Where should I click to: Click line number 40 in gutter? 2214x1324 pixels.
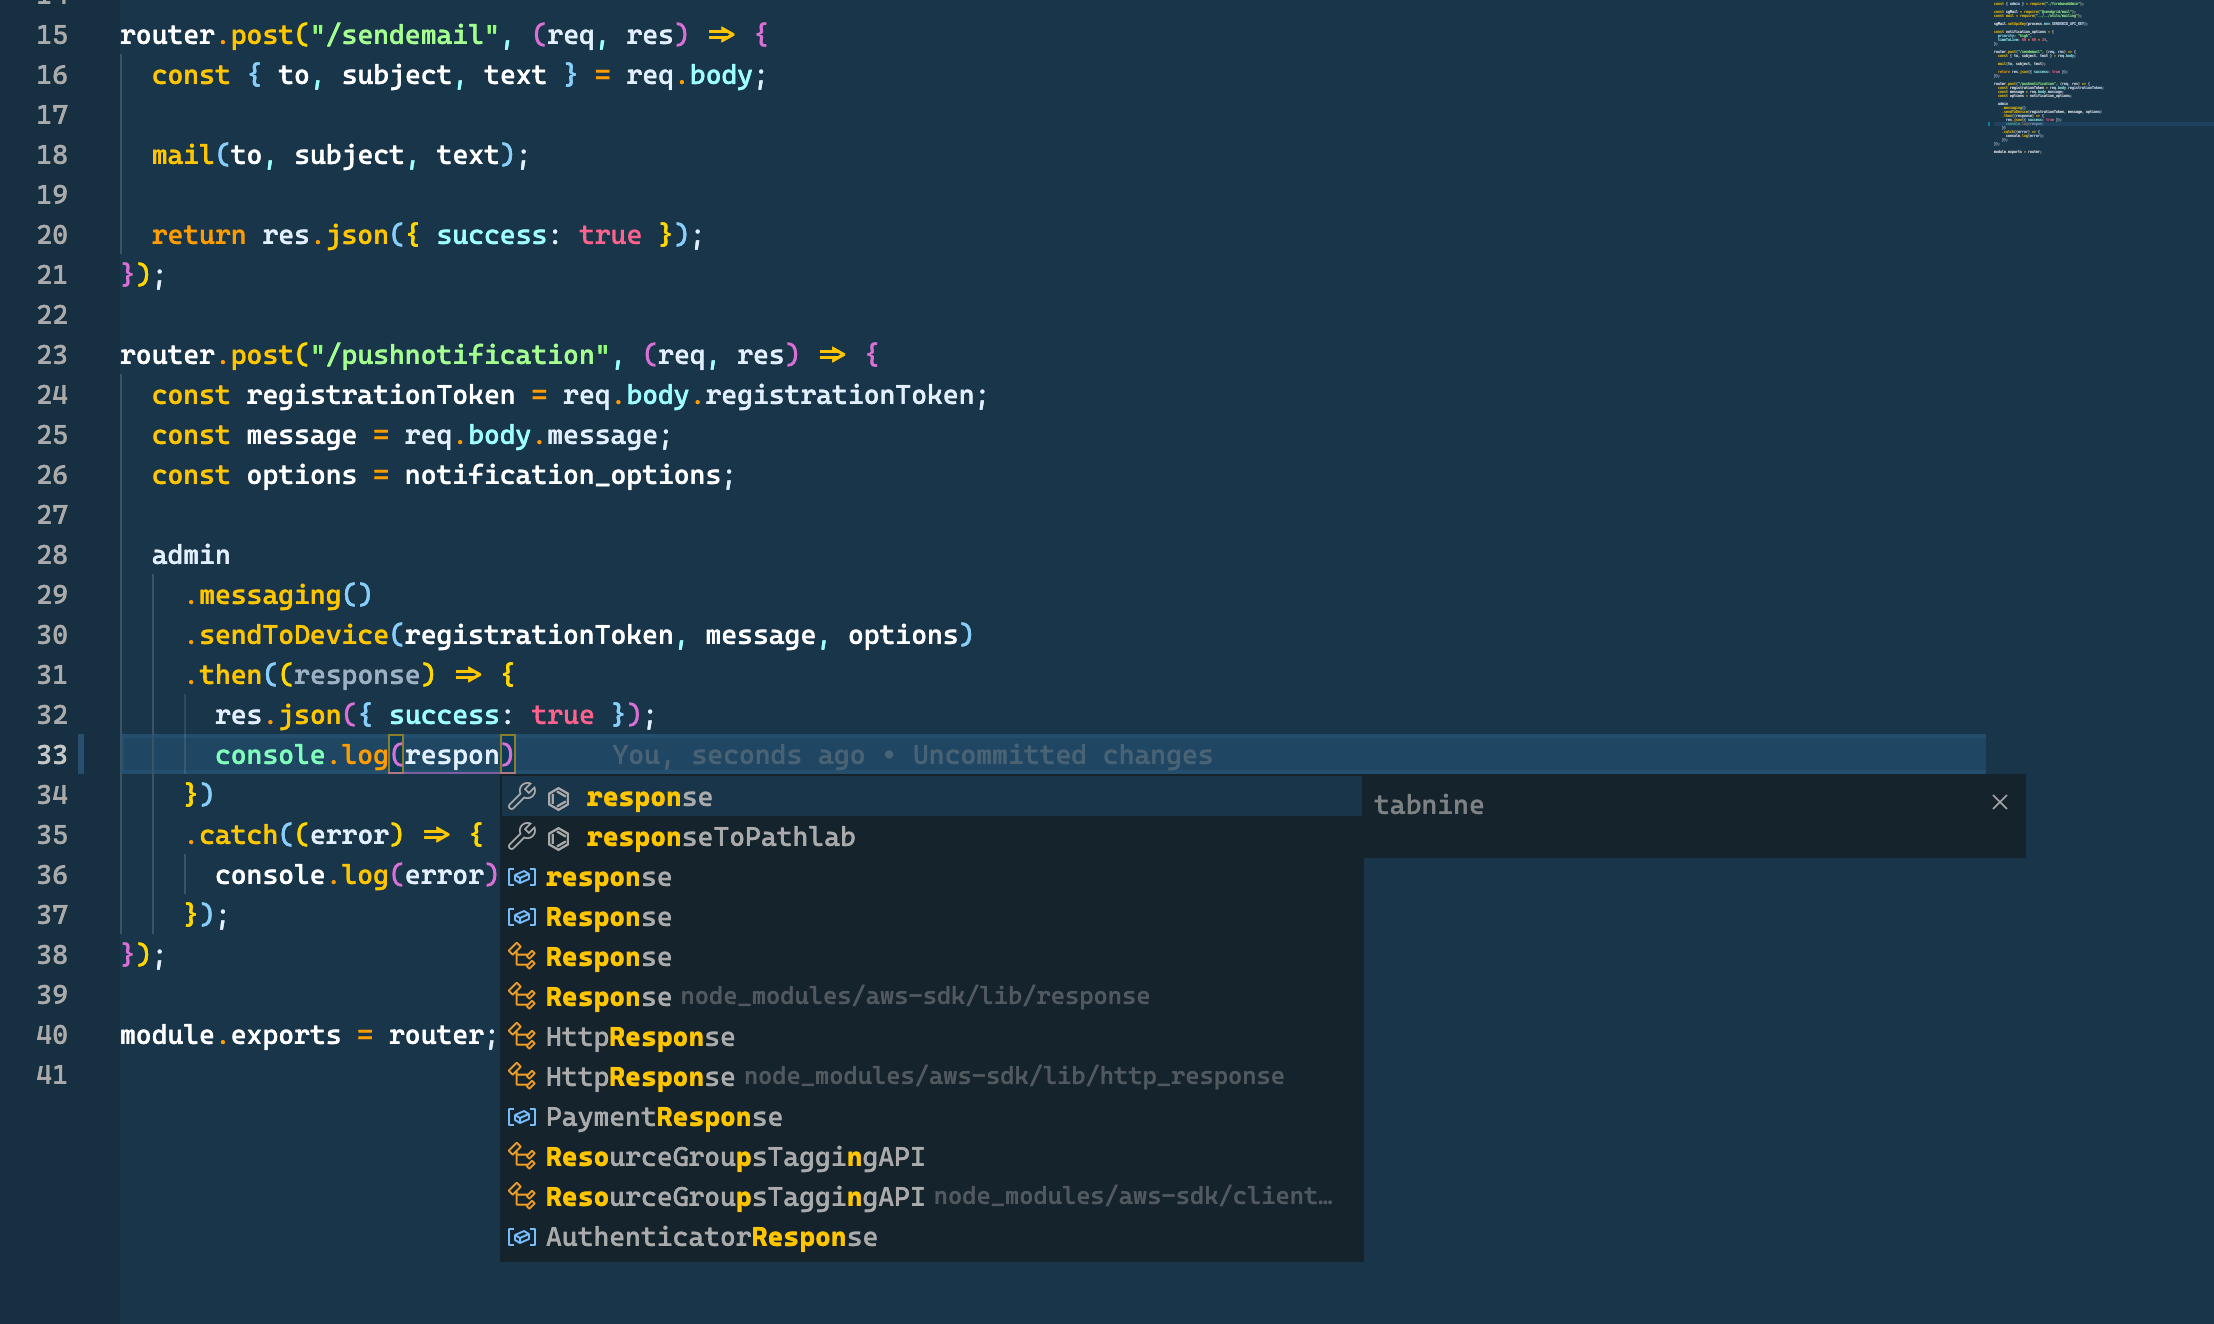point(52,1035)
